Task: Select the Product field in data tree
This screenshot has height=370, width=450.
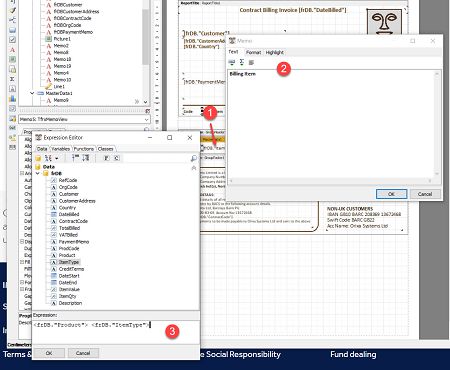Action: click(x=67, y=255)
